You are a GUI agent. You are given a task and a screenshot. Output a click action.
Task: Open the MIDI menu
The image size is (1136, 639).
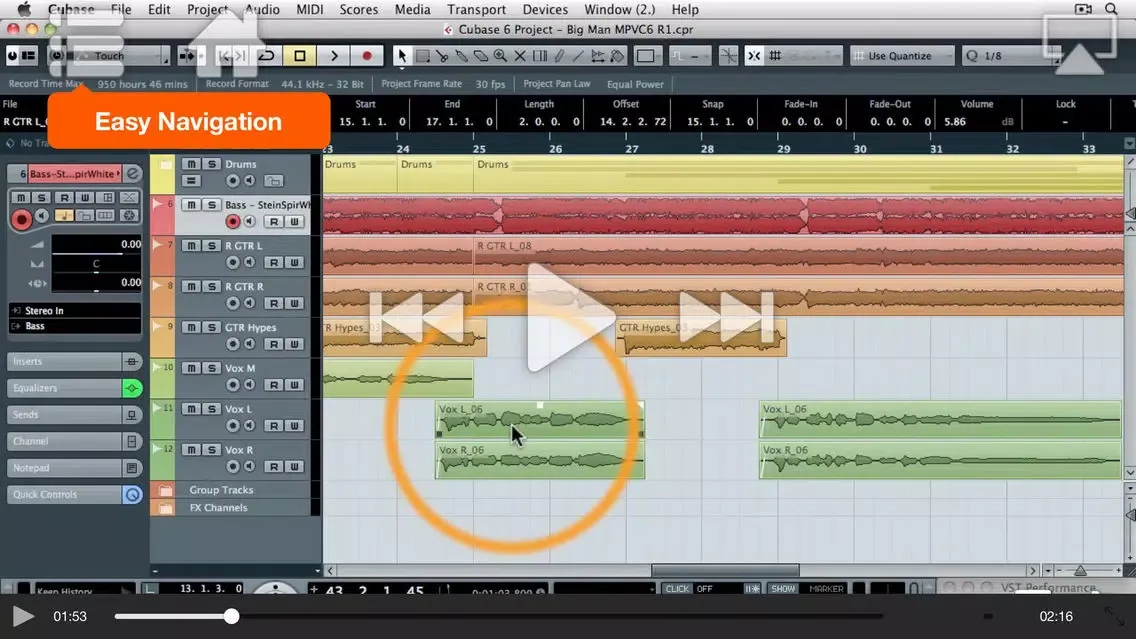[x=310, y=9]
